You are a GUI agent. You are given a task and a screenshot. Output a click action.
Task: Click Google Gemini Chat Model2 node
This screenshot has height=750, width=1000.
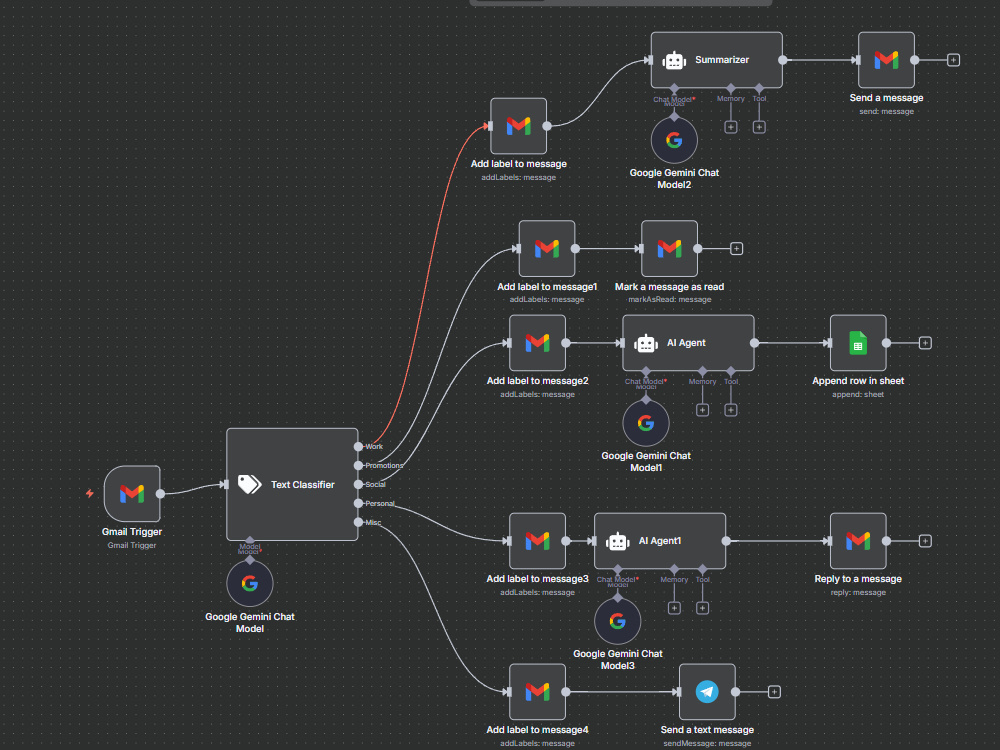point(674,140)
